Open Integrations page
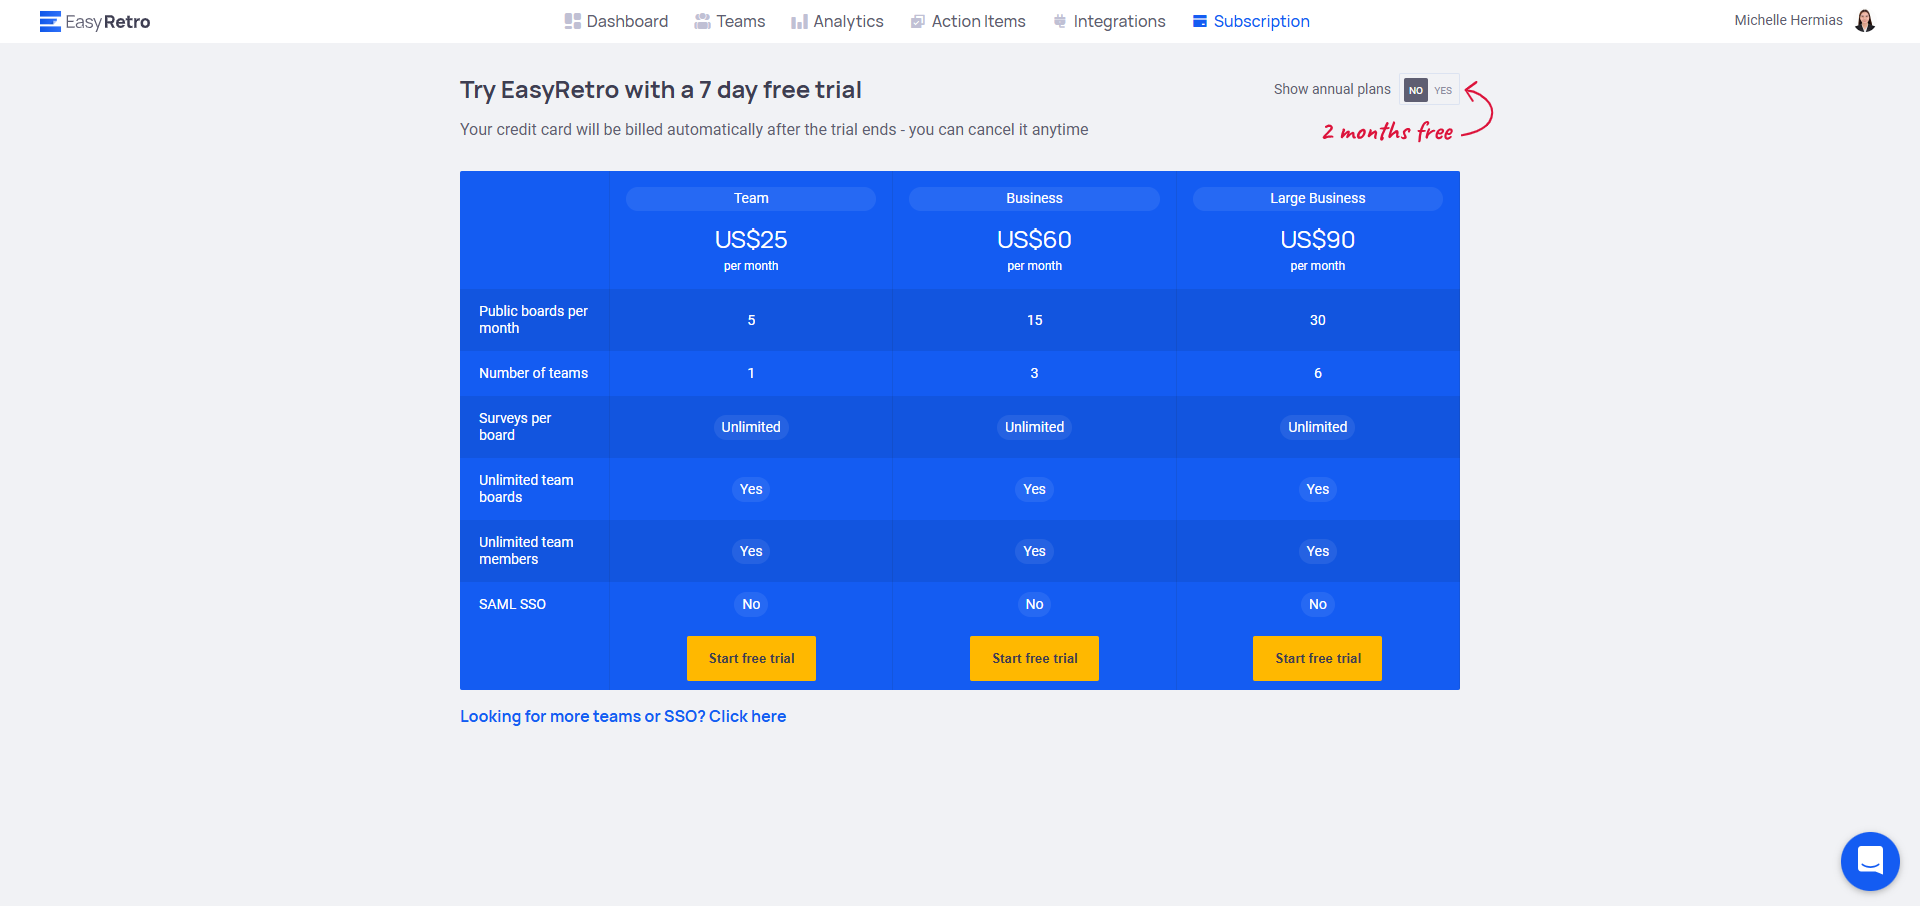1920x911 pixels. (1110, 21)
